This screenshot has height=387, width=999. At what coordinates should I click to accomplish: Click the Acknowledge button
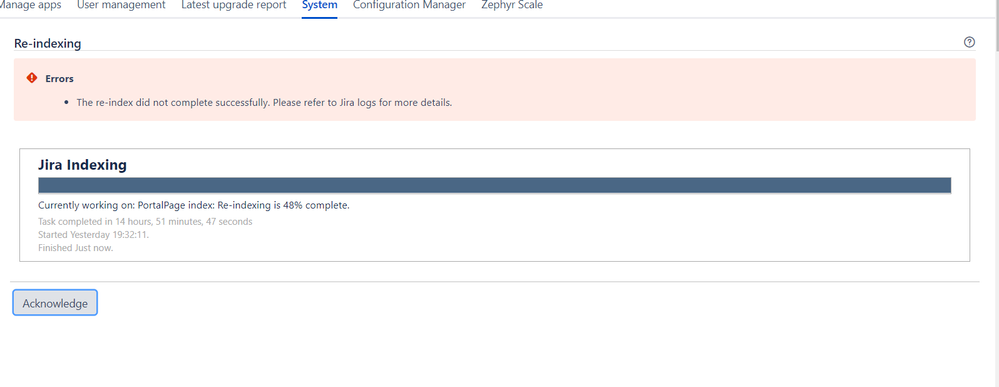point(55,303)
